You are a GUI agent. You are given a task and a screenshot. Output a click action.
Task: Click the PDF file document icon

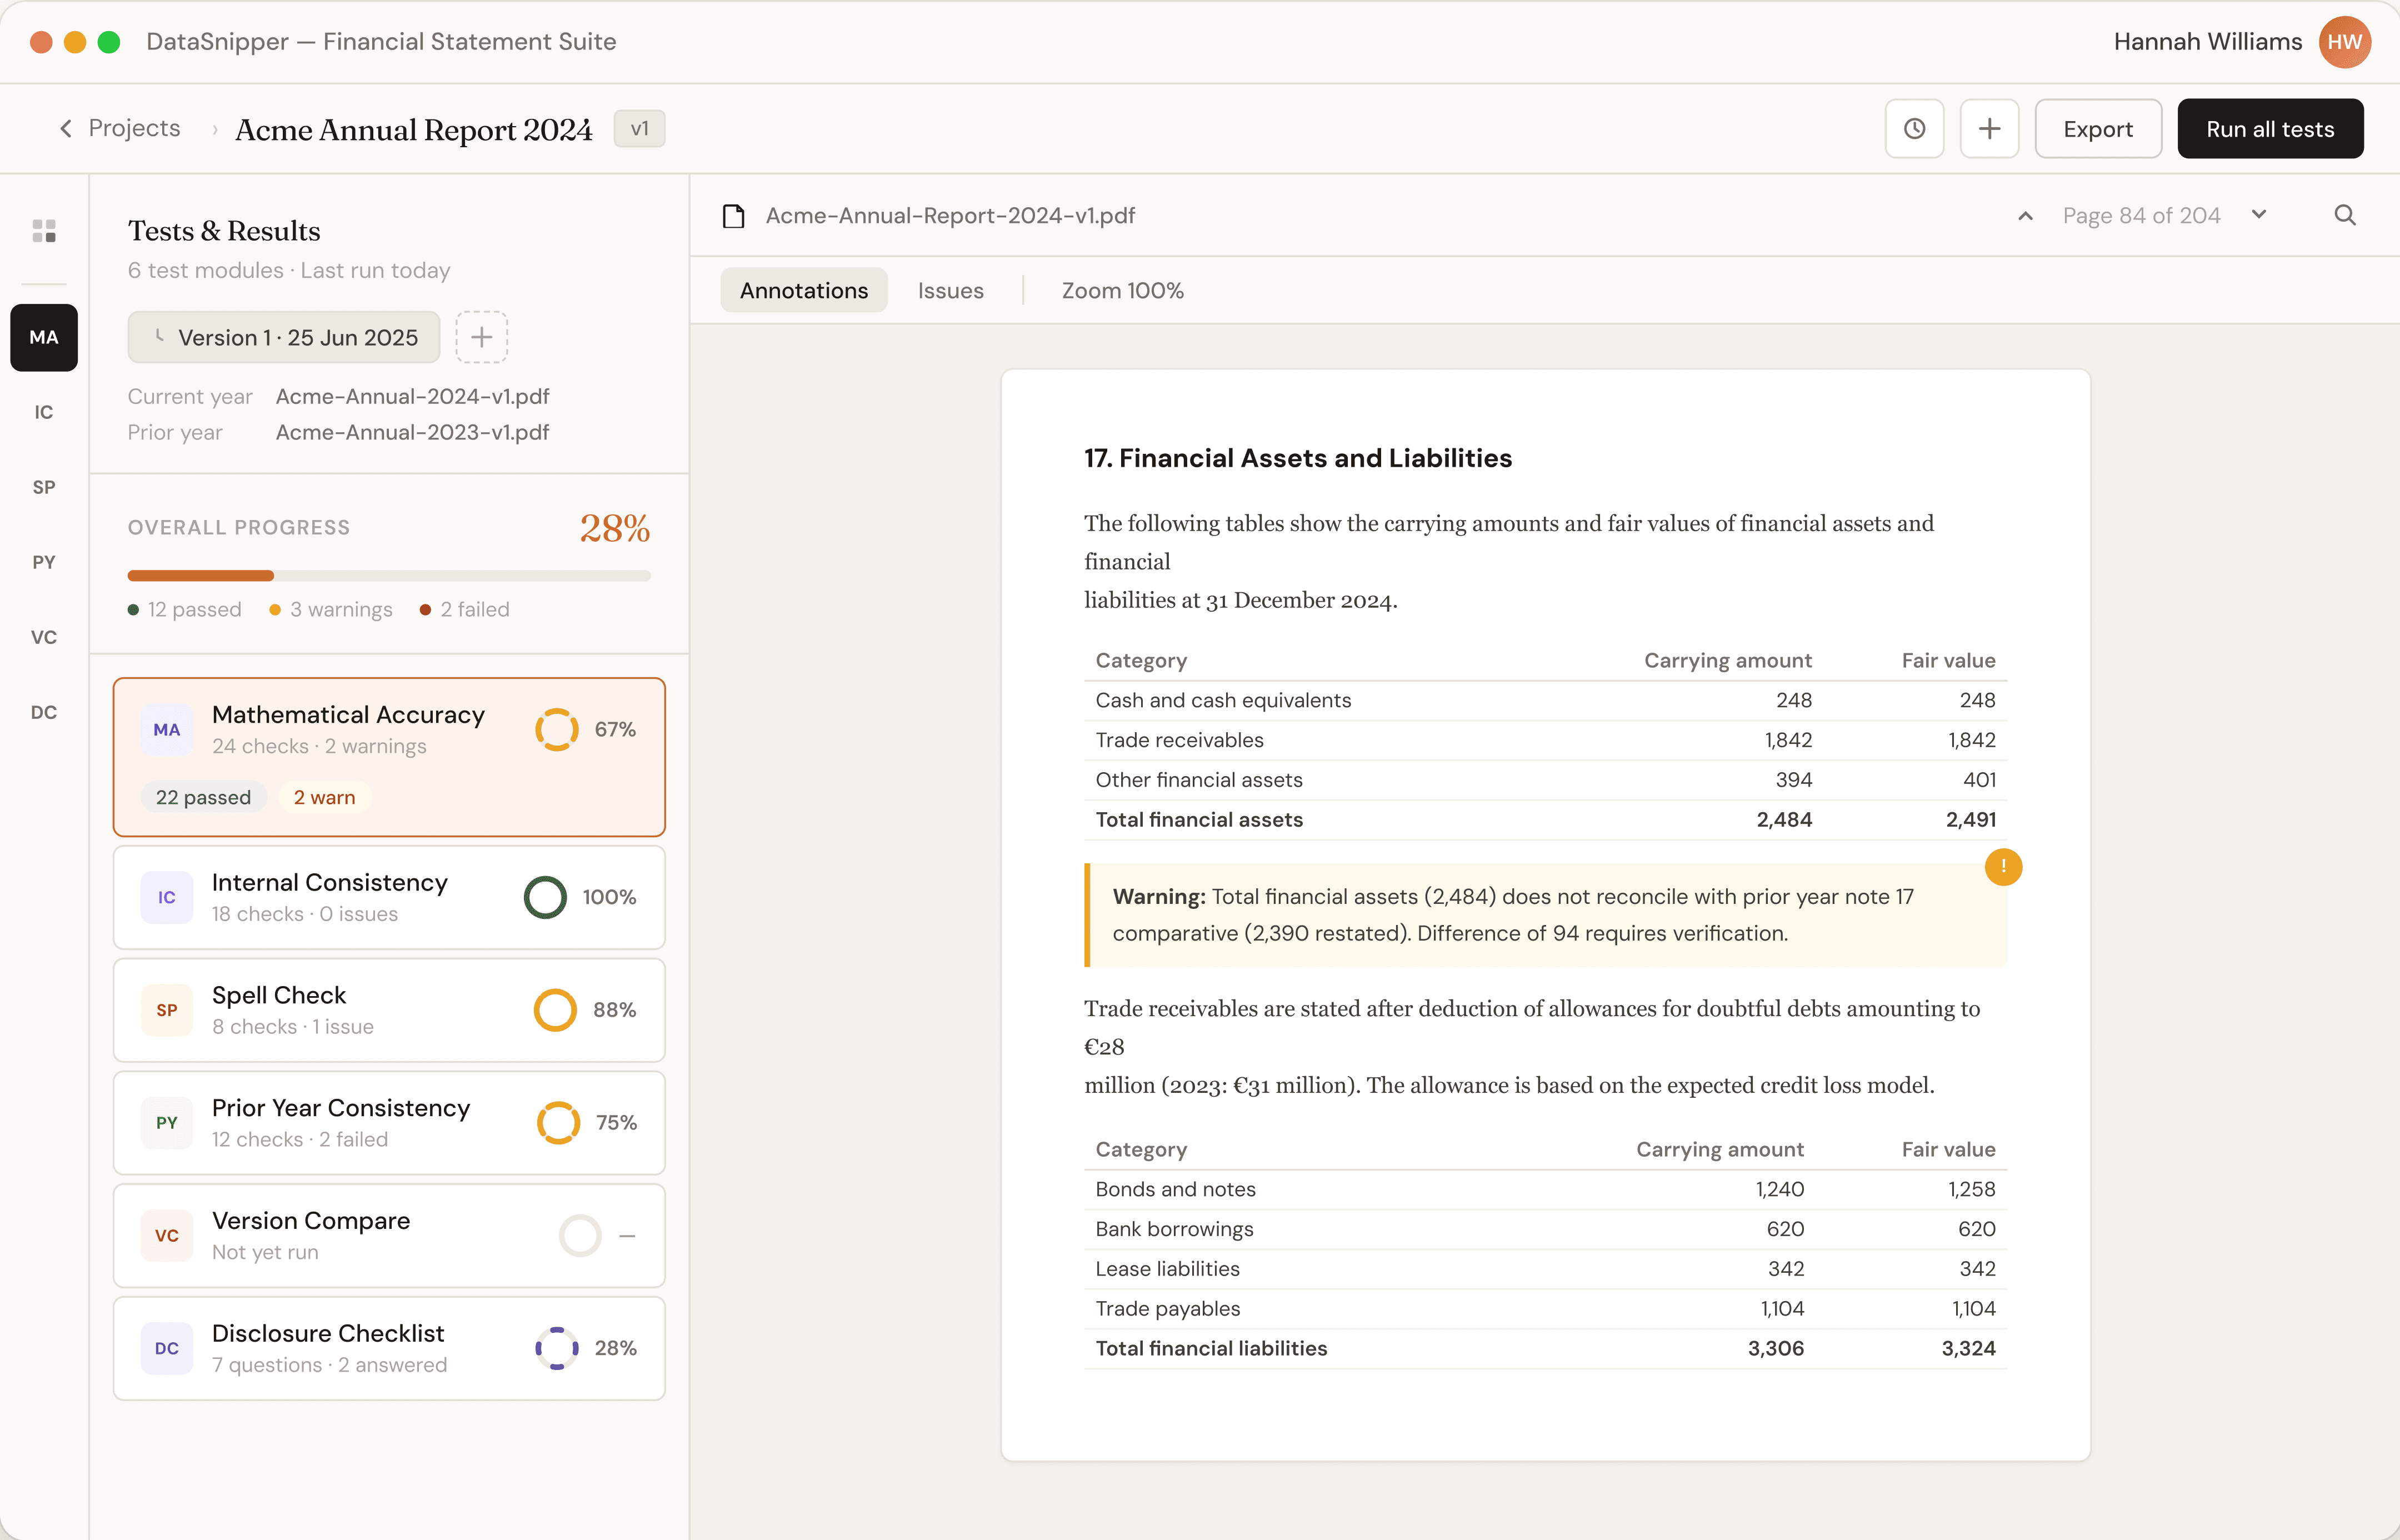point(734,216)
